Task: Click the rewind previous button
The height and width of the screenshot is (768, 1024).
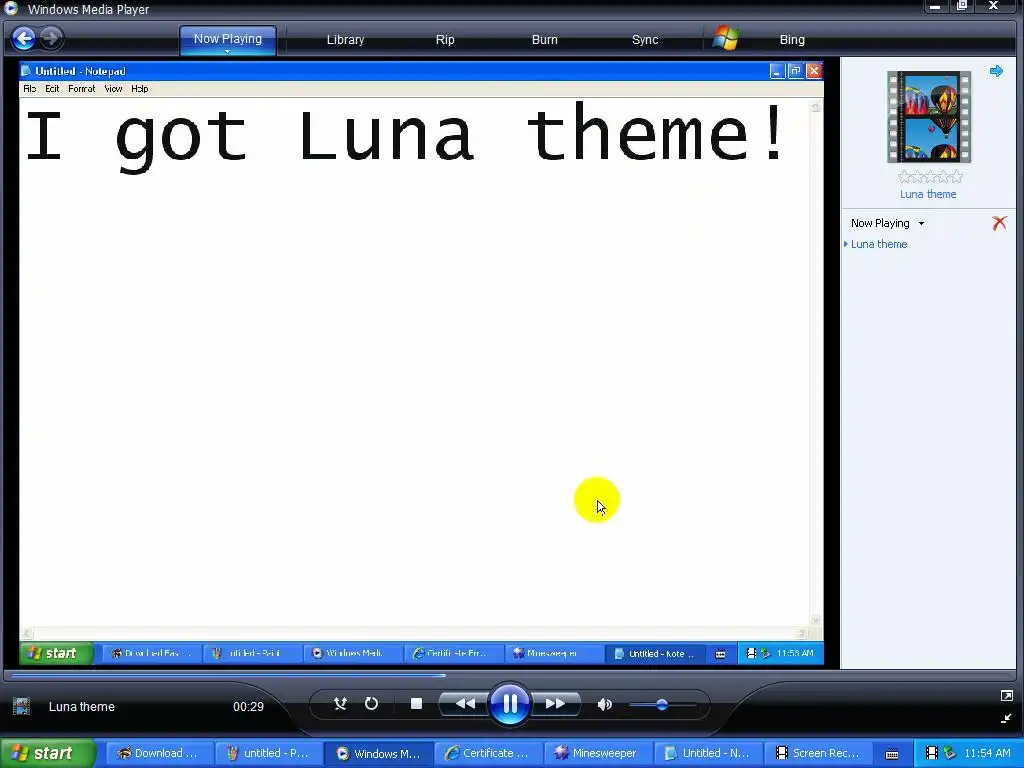Action: click(x=464, y=704)
